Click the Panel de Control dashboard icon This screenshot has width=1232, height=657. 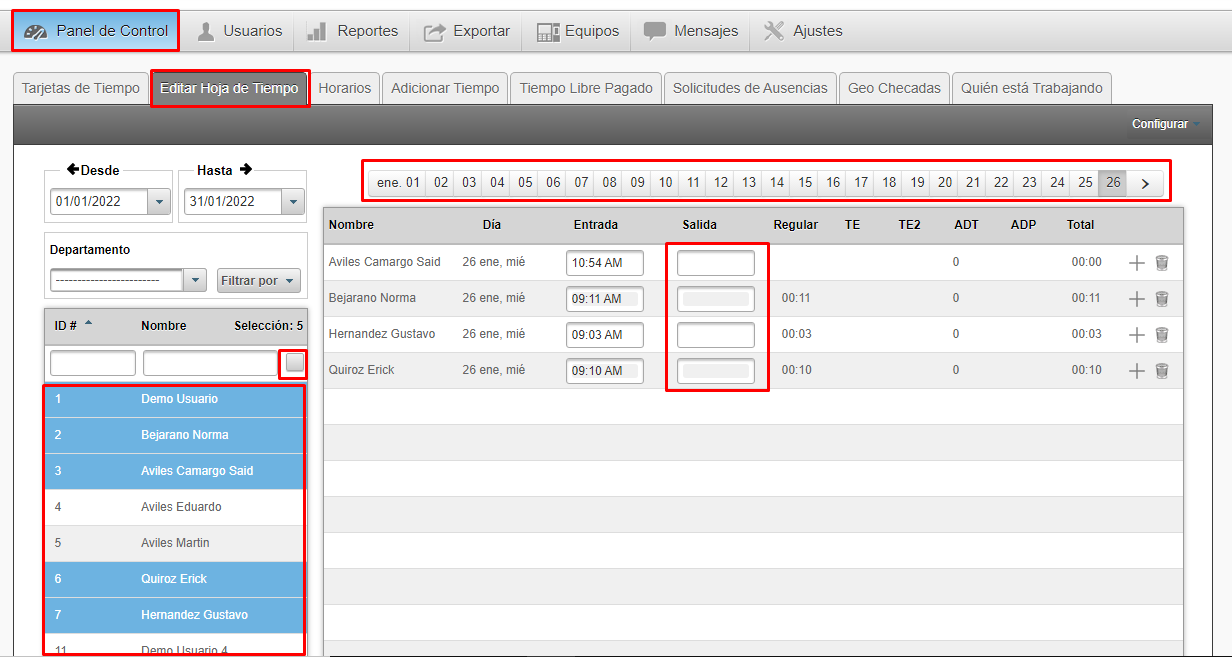click(x=36, y=31)
